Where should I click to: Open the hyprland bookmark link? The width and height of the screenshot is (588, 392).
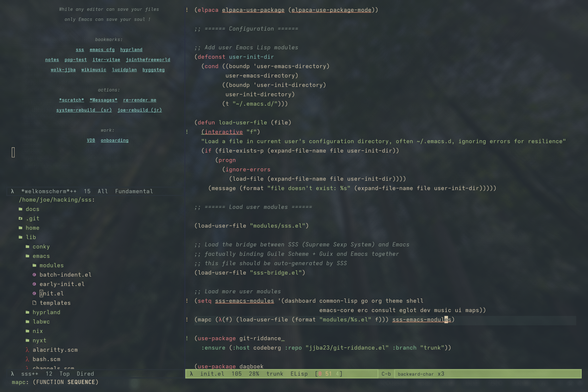click(x=131, y=50)
